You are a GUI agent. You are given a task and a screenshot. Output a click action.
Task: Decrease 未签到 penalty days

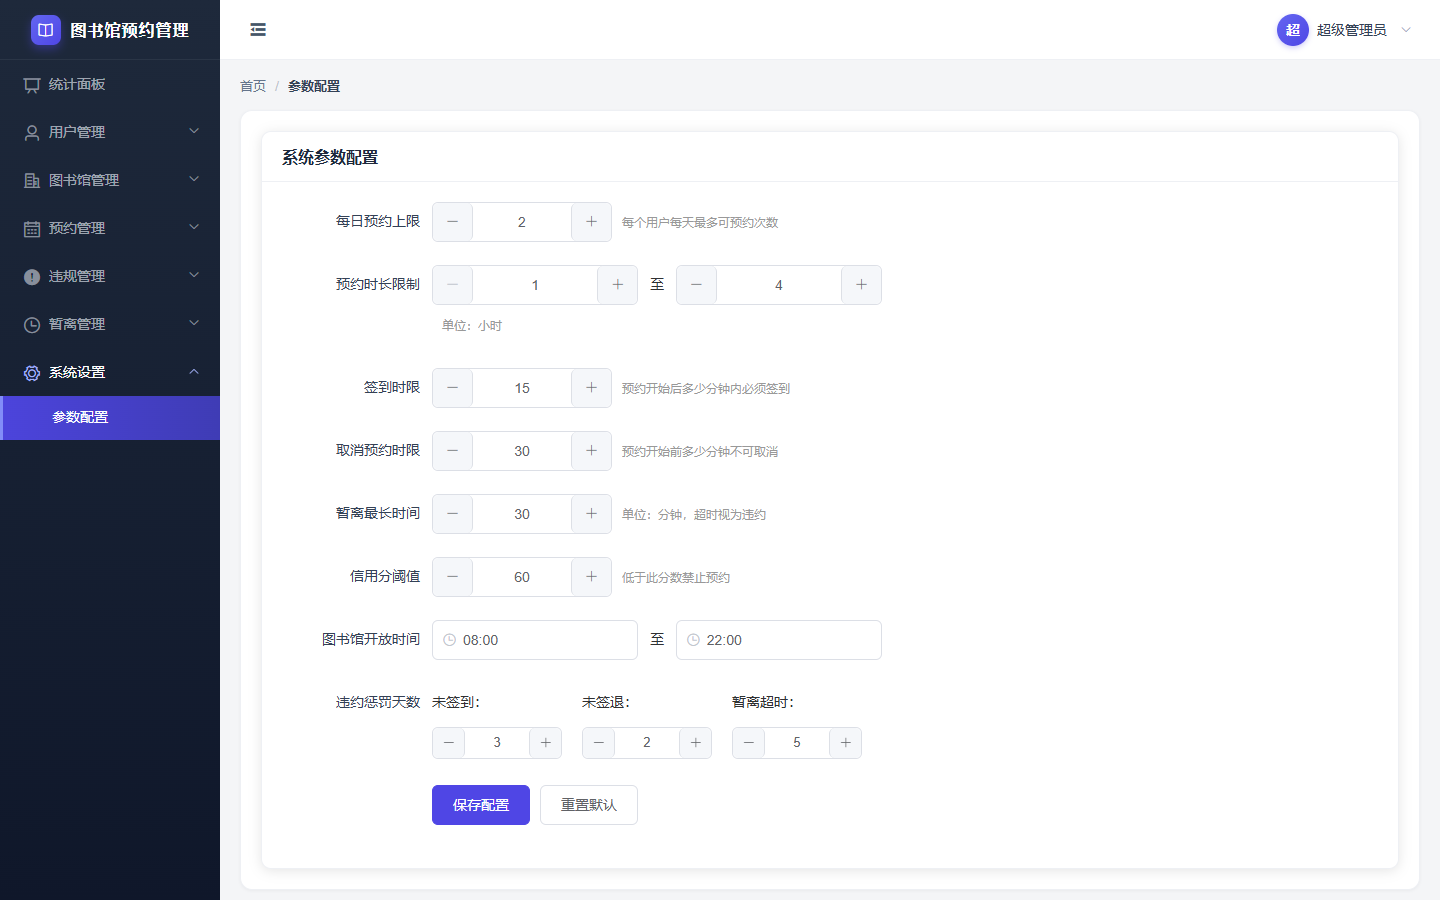pos(449,743)
